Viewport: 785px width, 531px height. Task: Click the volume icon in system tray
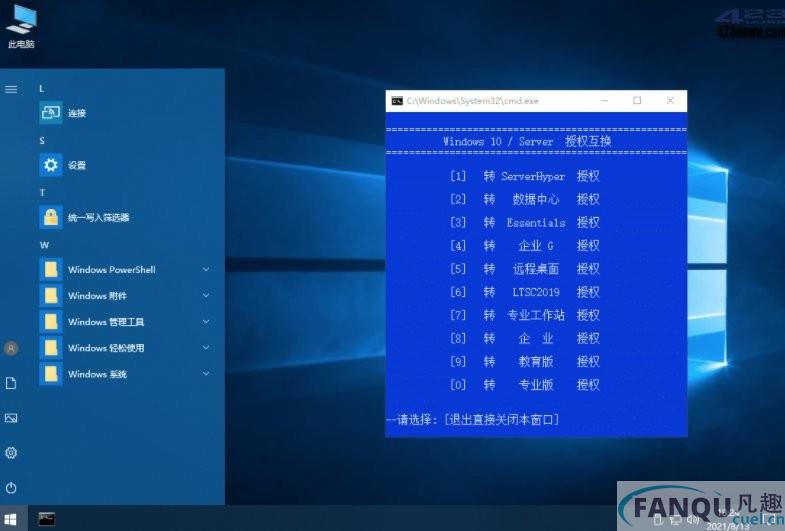692,519
